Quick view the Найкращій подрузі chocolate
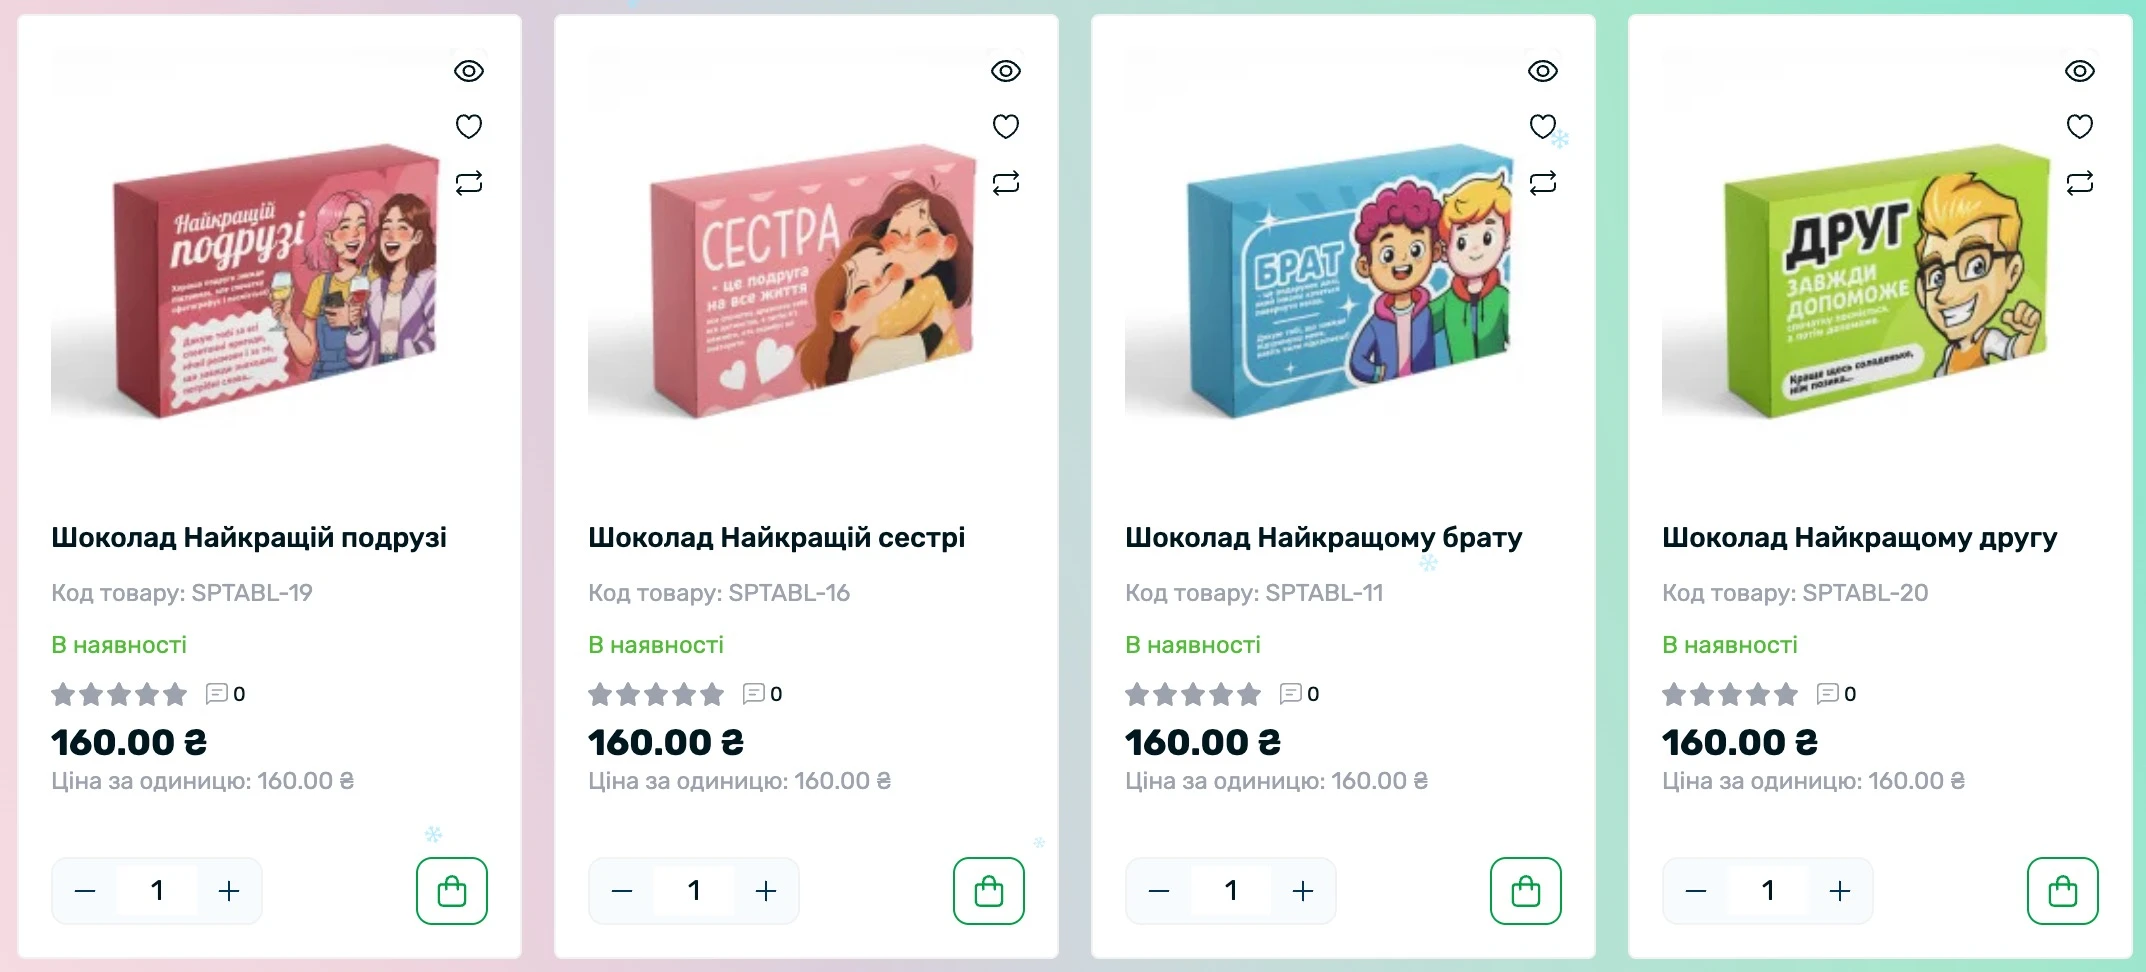Screen dimensions: 2146x972 click(x=469, y=71)
